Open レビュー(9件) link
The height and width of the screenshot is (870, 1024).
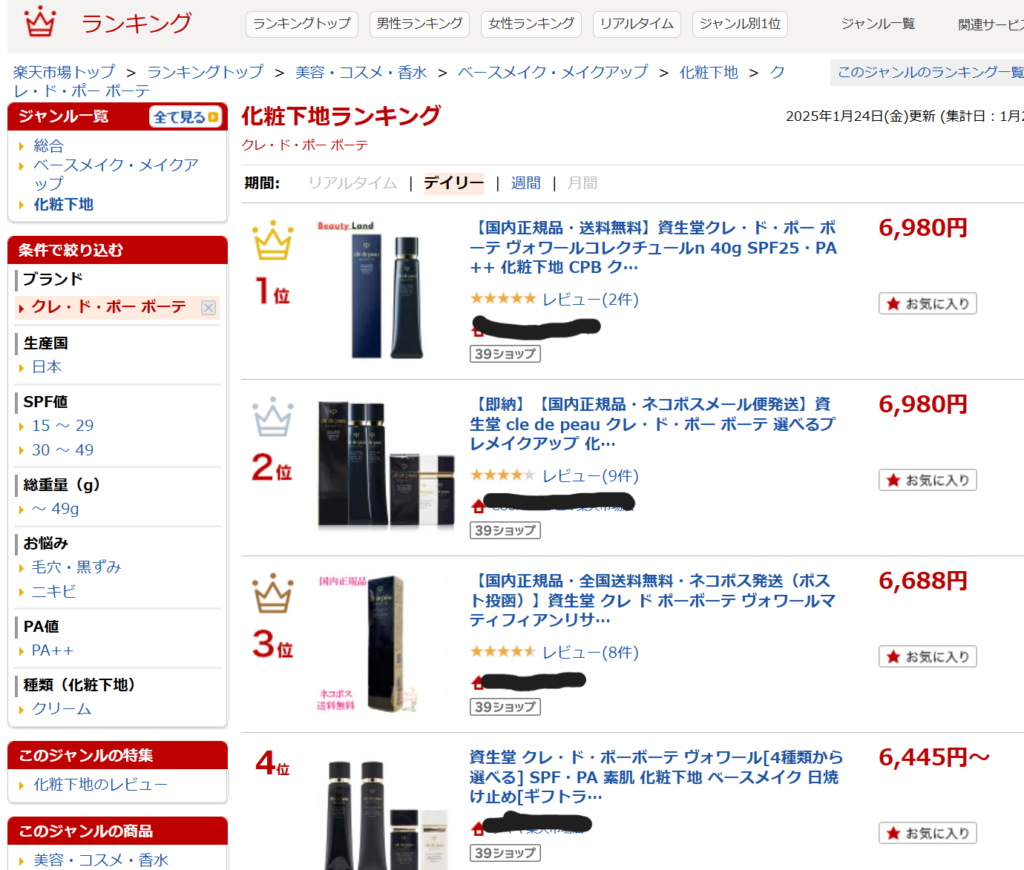[590, 475]
